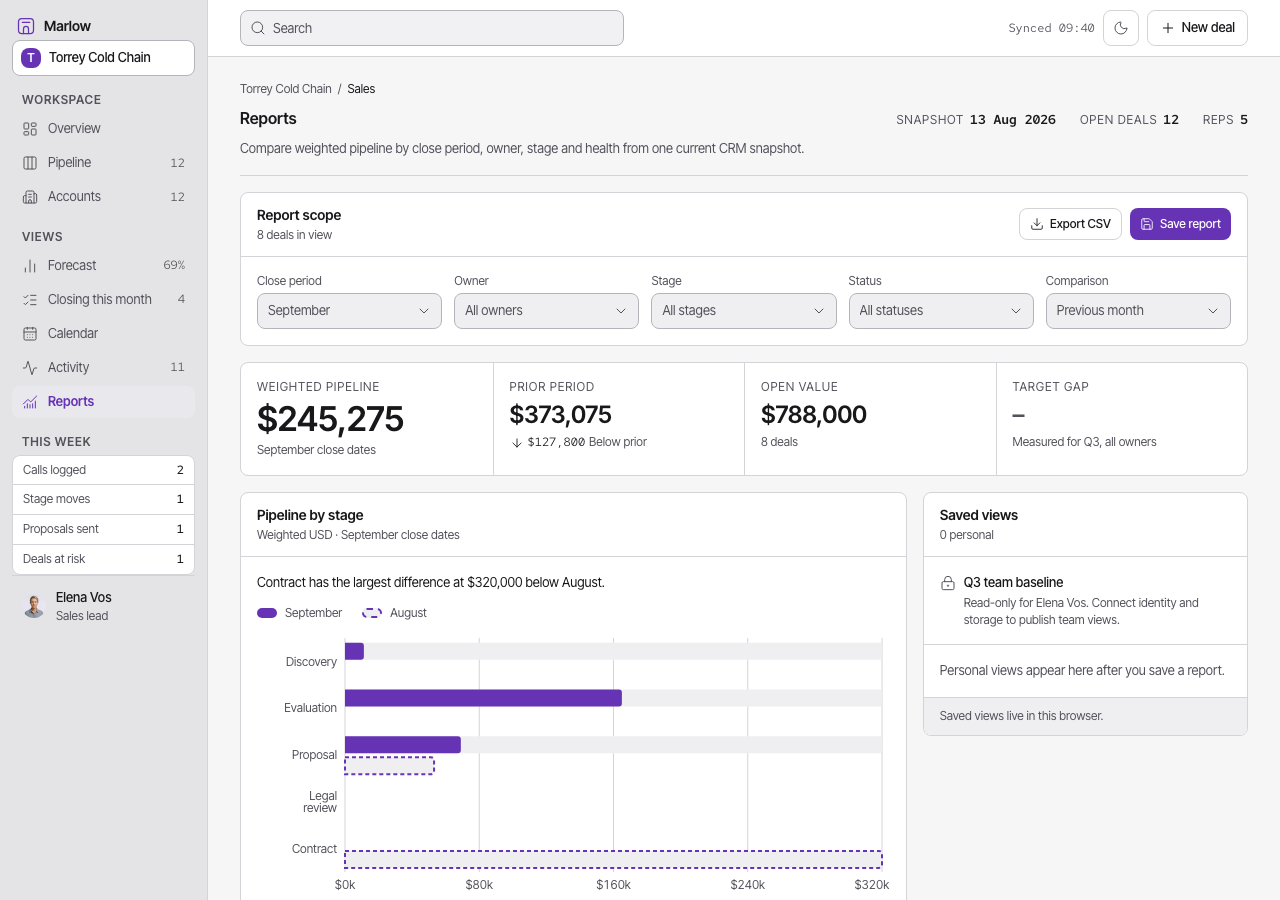Image resolution: width=1280 pixels, height=900 pixels.
Task: Click the Proposal August dashed bar
Action: pos(389,766)
